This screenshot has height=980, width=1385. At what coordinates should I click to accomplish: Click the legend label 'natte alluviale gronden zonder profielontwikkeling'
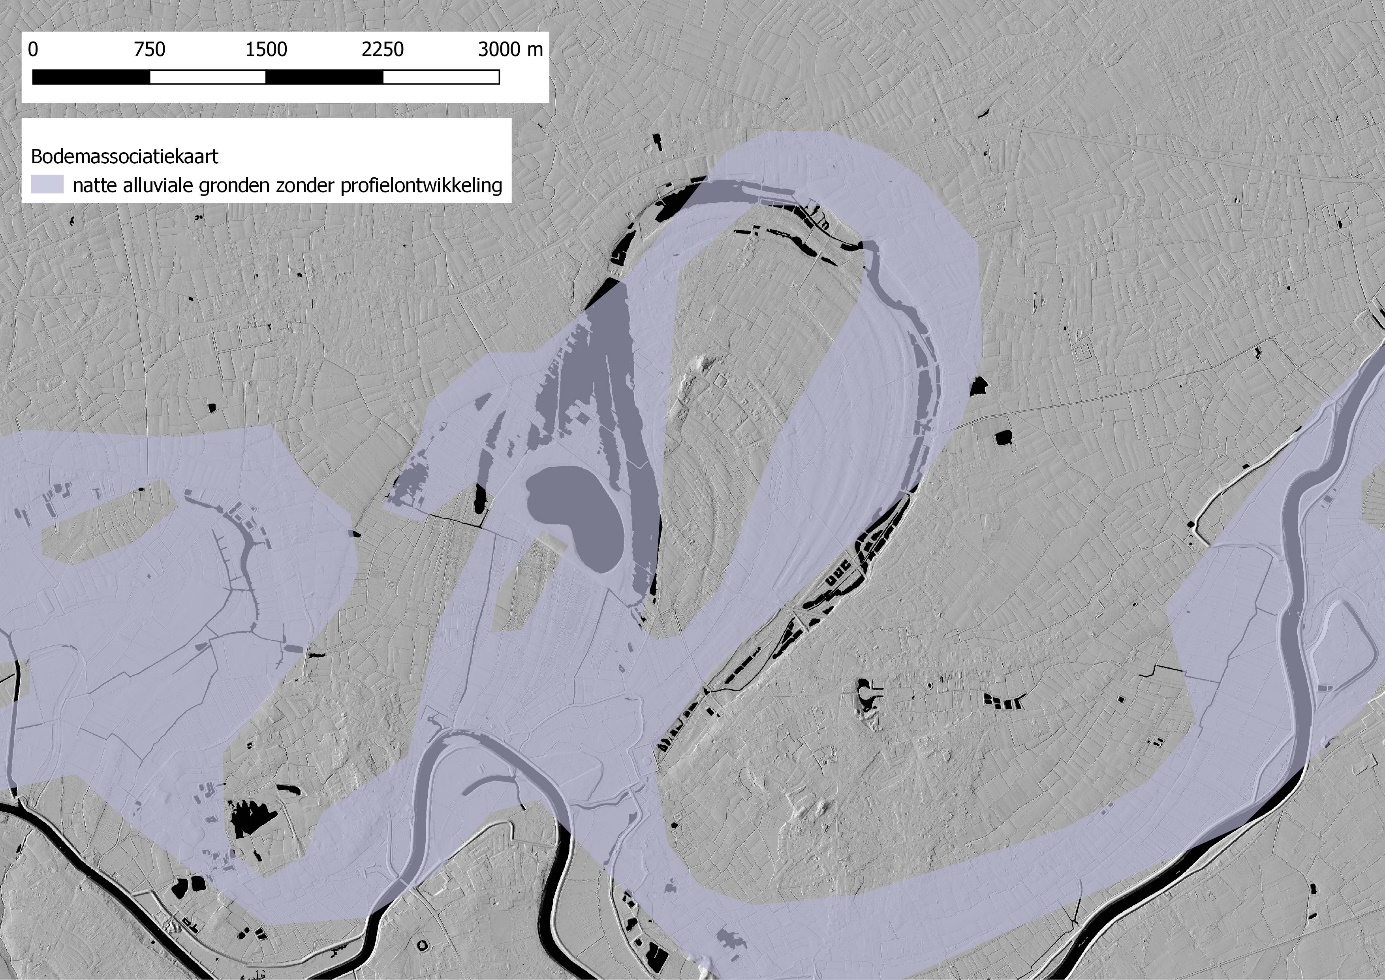[287, 186]
